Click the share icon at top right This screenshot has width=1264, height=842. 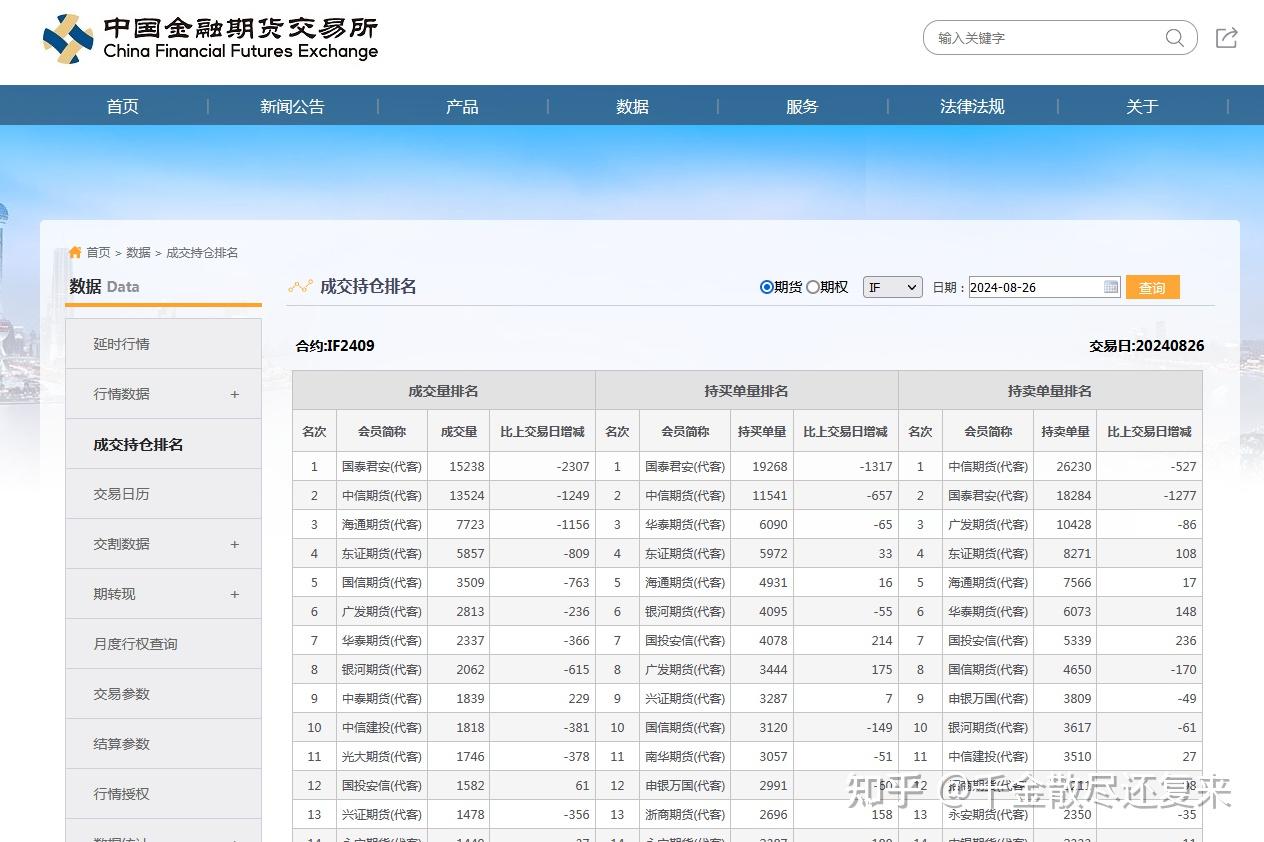click(1227, 37)
